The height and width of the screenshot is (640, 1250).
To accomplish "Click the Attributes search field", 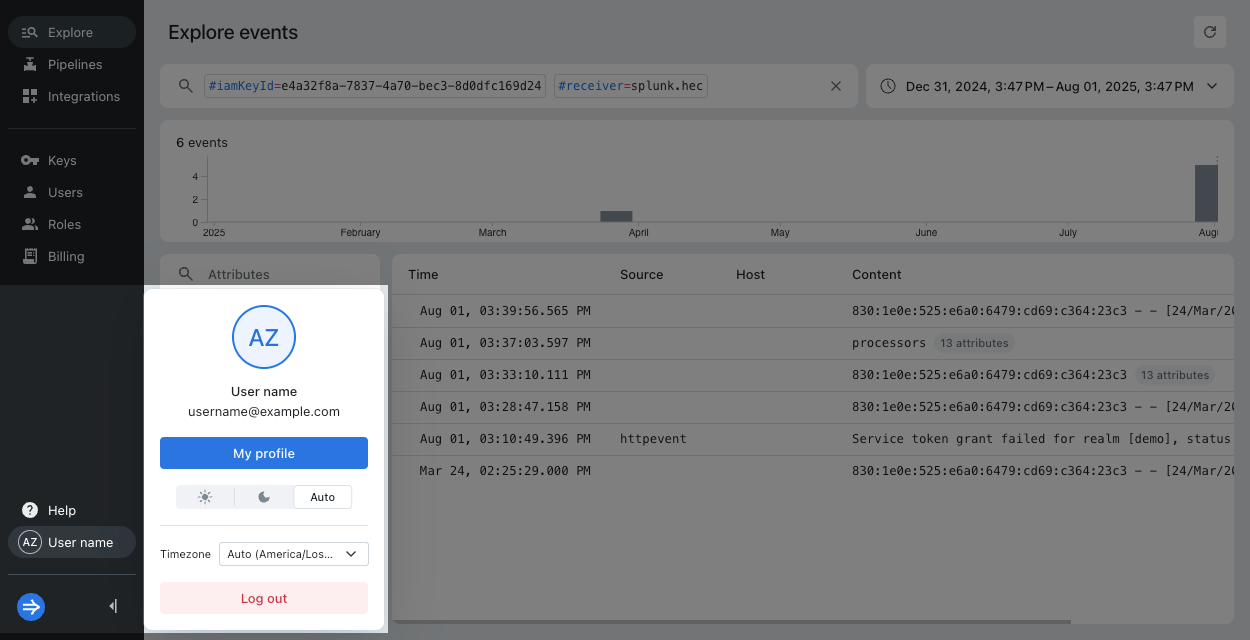I will (270, 274).
